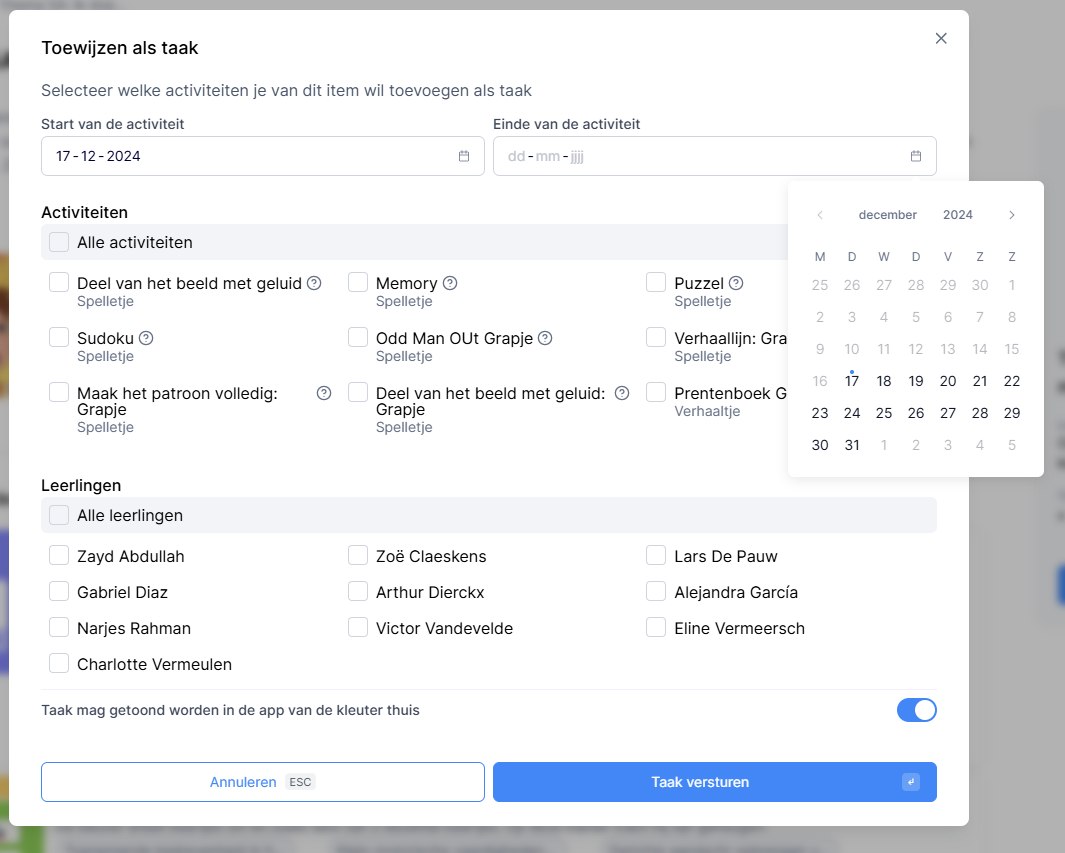
Task: Click help icon beside Sudoku
Action: (x=146, y=338)
